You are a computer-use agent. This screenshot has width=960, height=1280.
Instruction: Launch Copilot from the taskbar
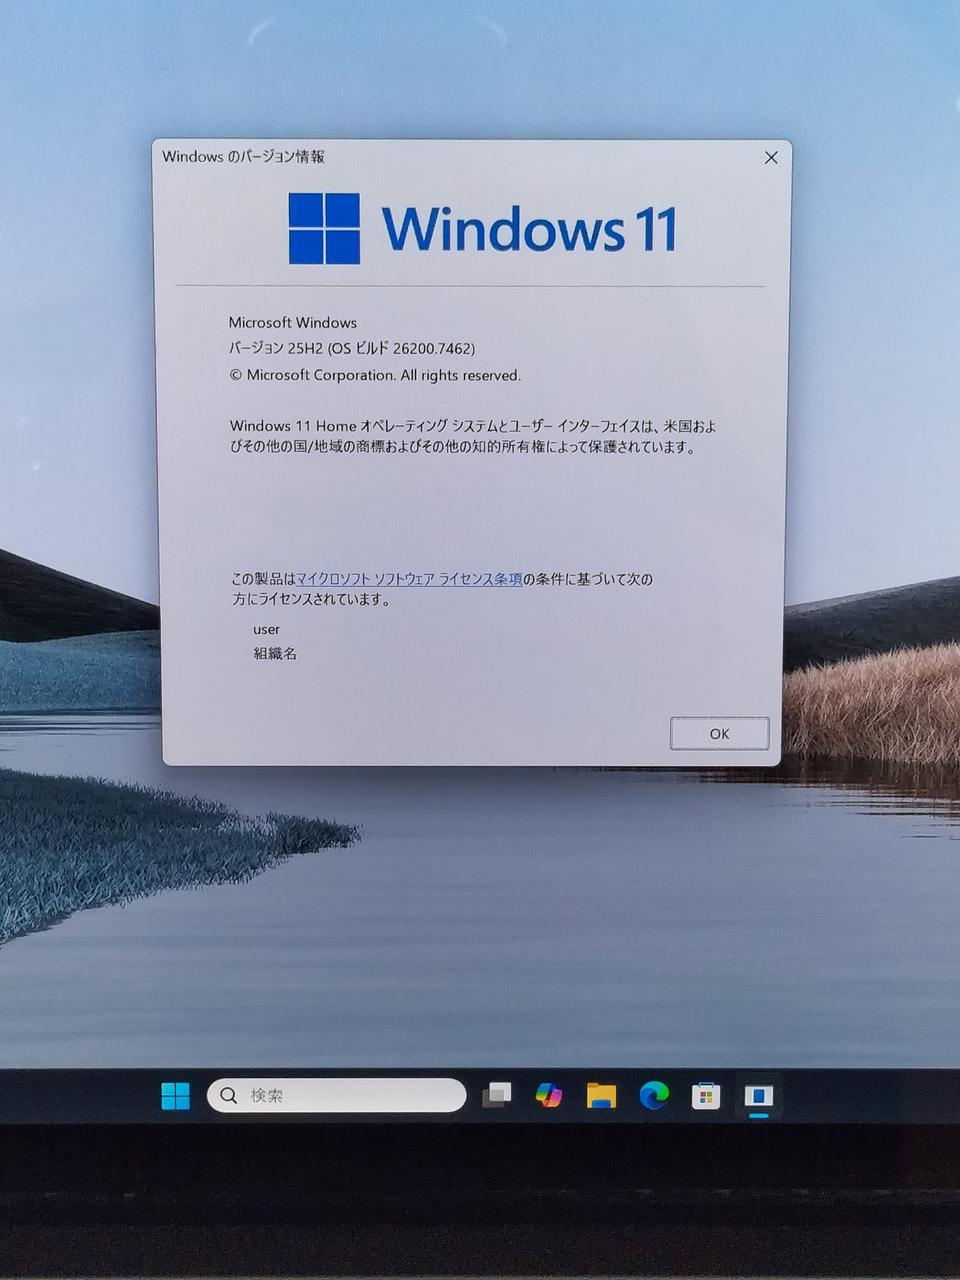tap(548, 1096)
